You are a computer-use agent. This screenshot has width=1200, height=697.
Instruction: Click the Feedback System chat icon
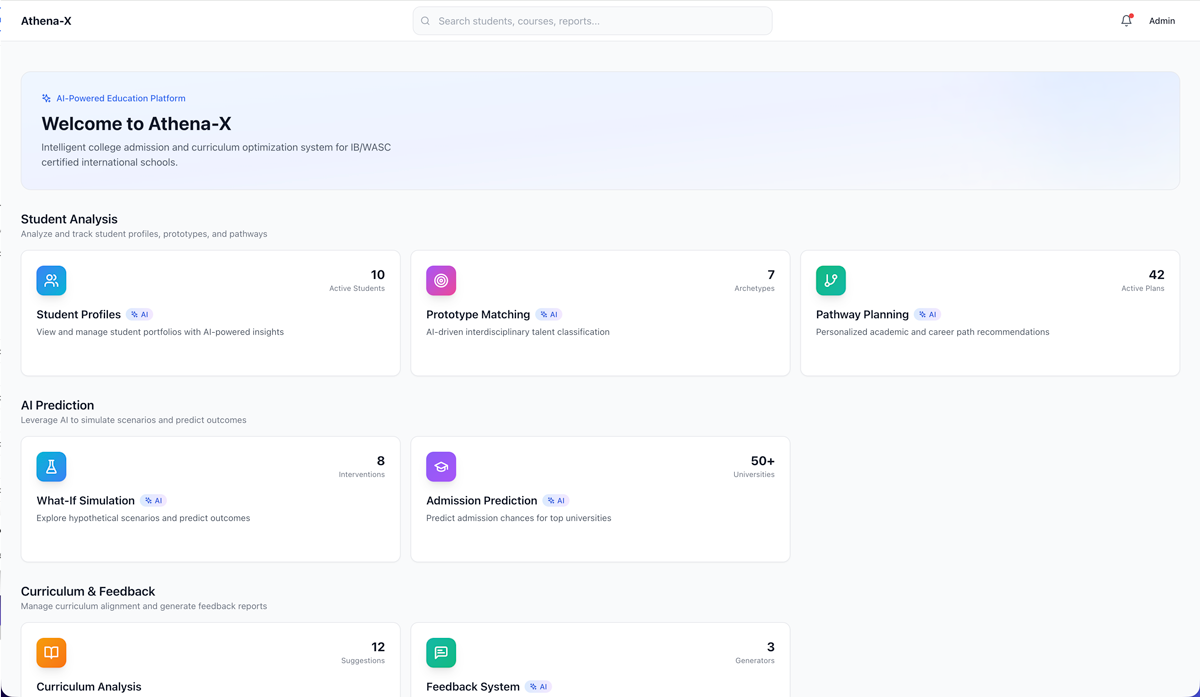[x=441, y=653]
